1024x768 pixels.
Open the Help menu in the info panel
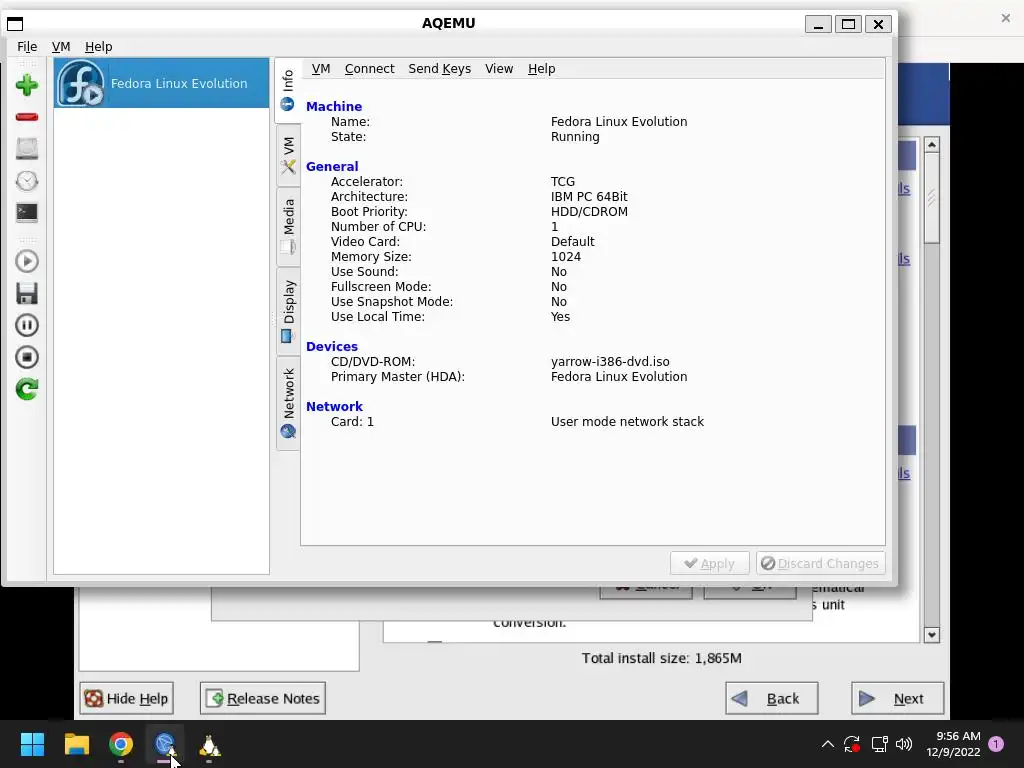tap(541, 69)
